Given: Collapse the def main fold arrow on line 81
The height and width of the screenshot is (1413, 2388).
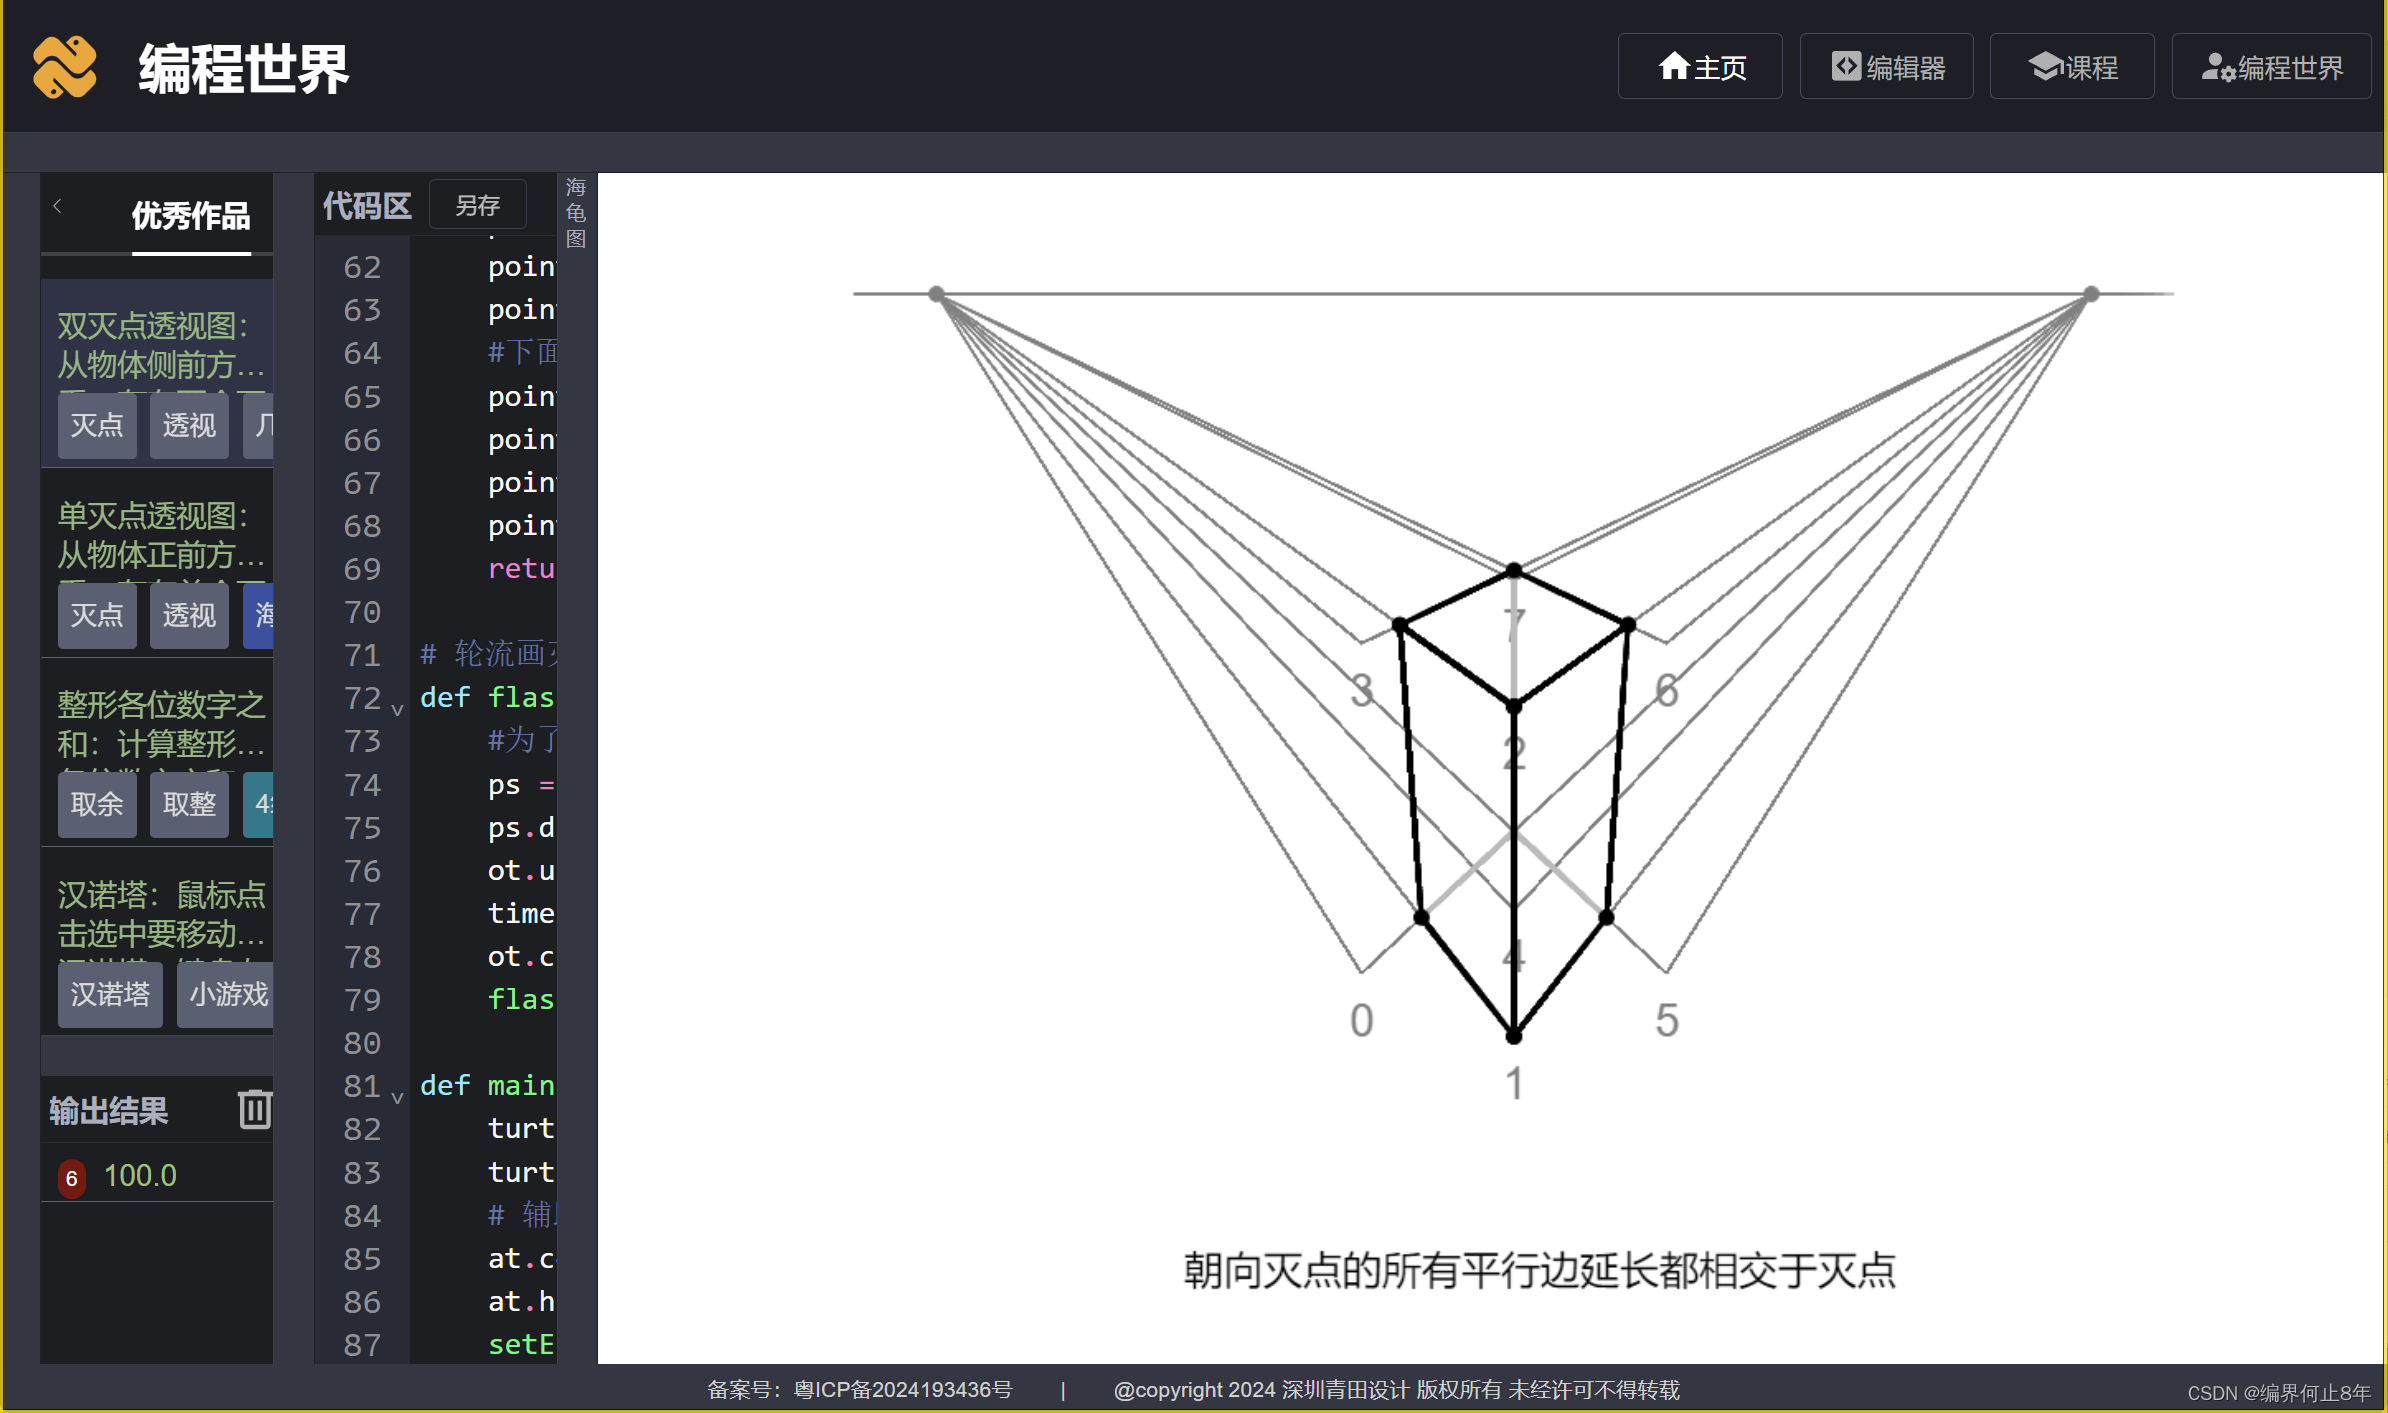Looking at the screenshot, I should (x=397, y=1098).
